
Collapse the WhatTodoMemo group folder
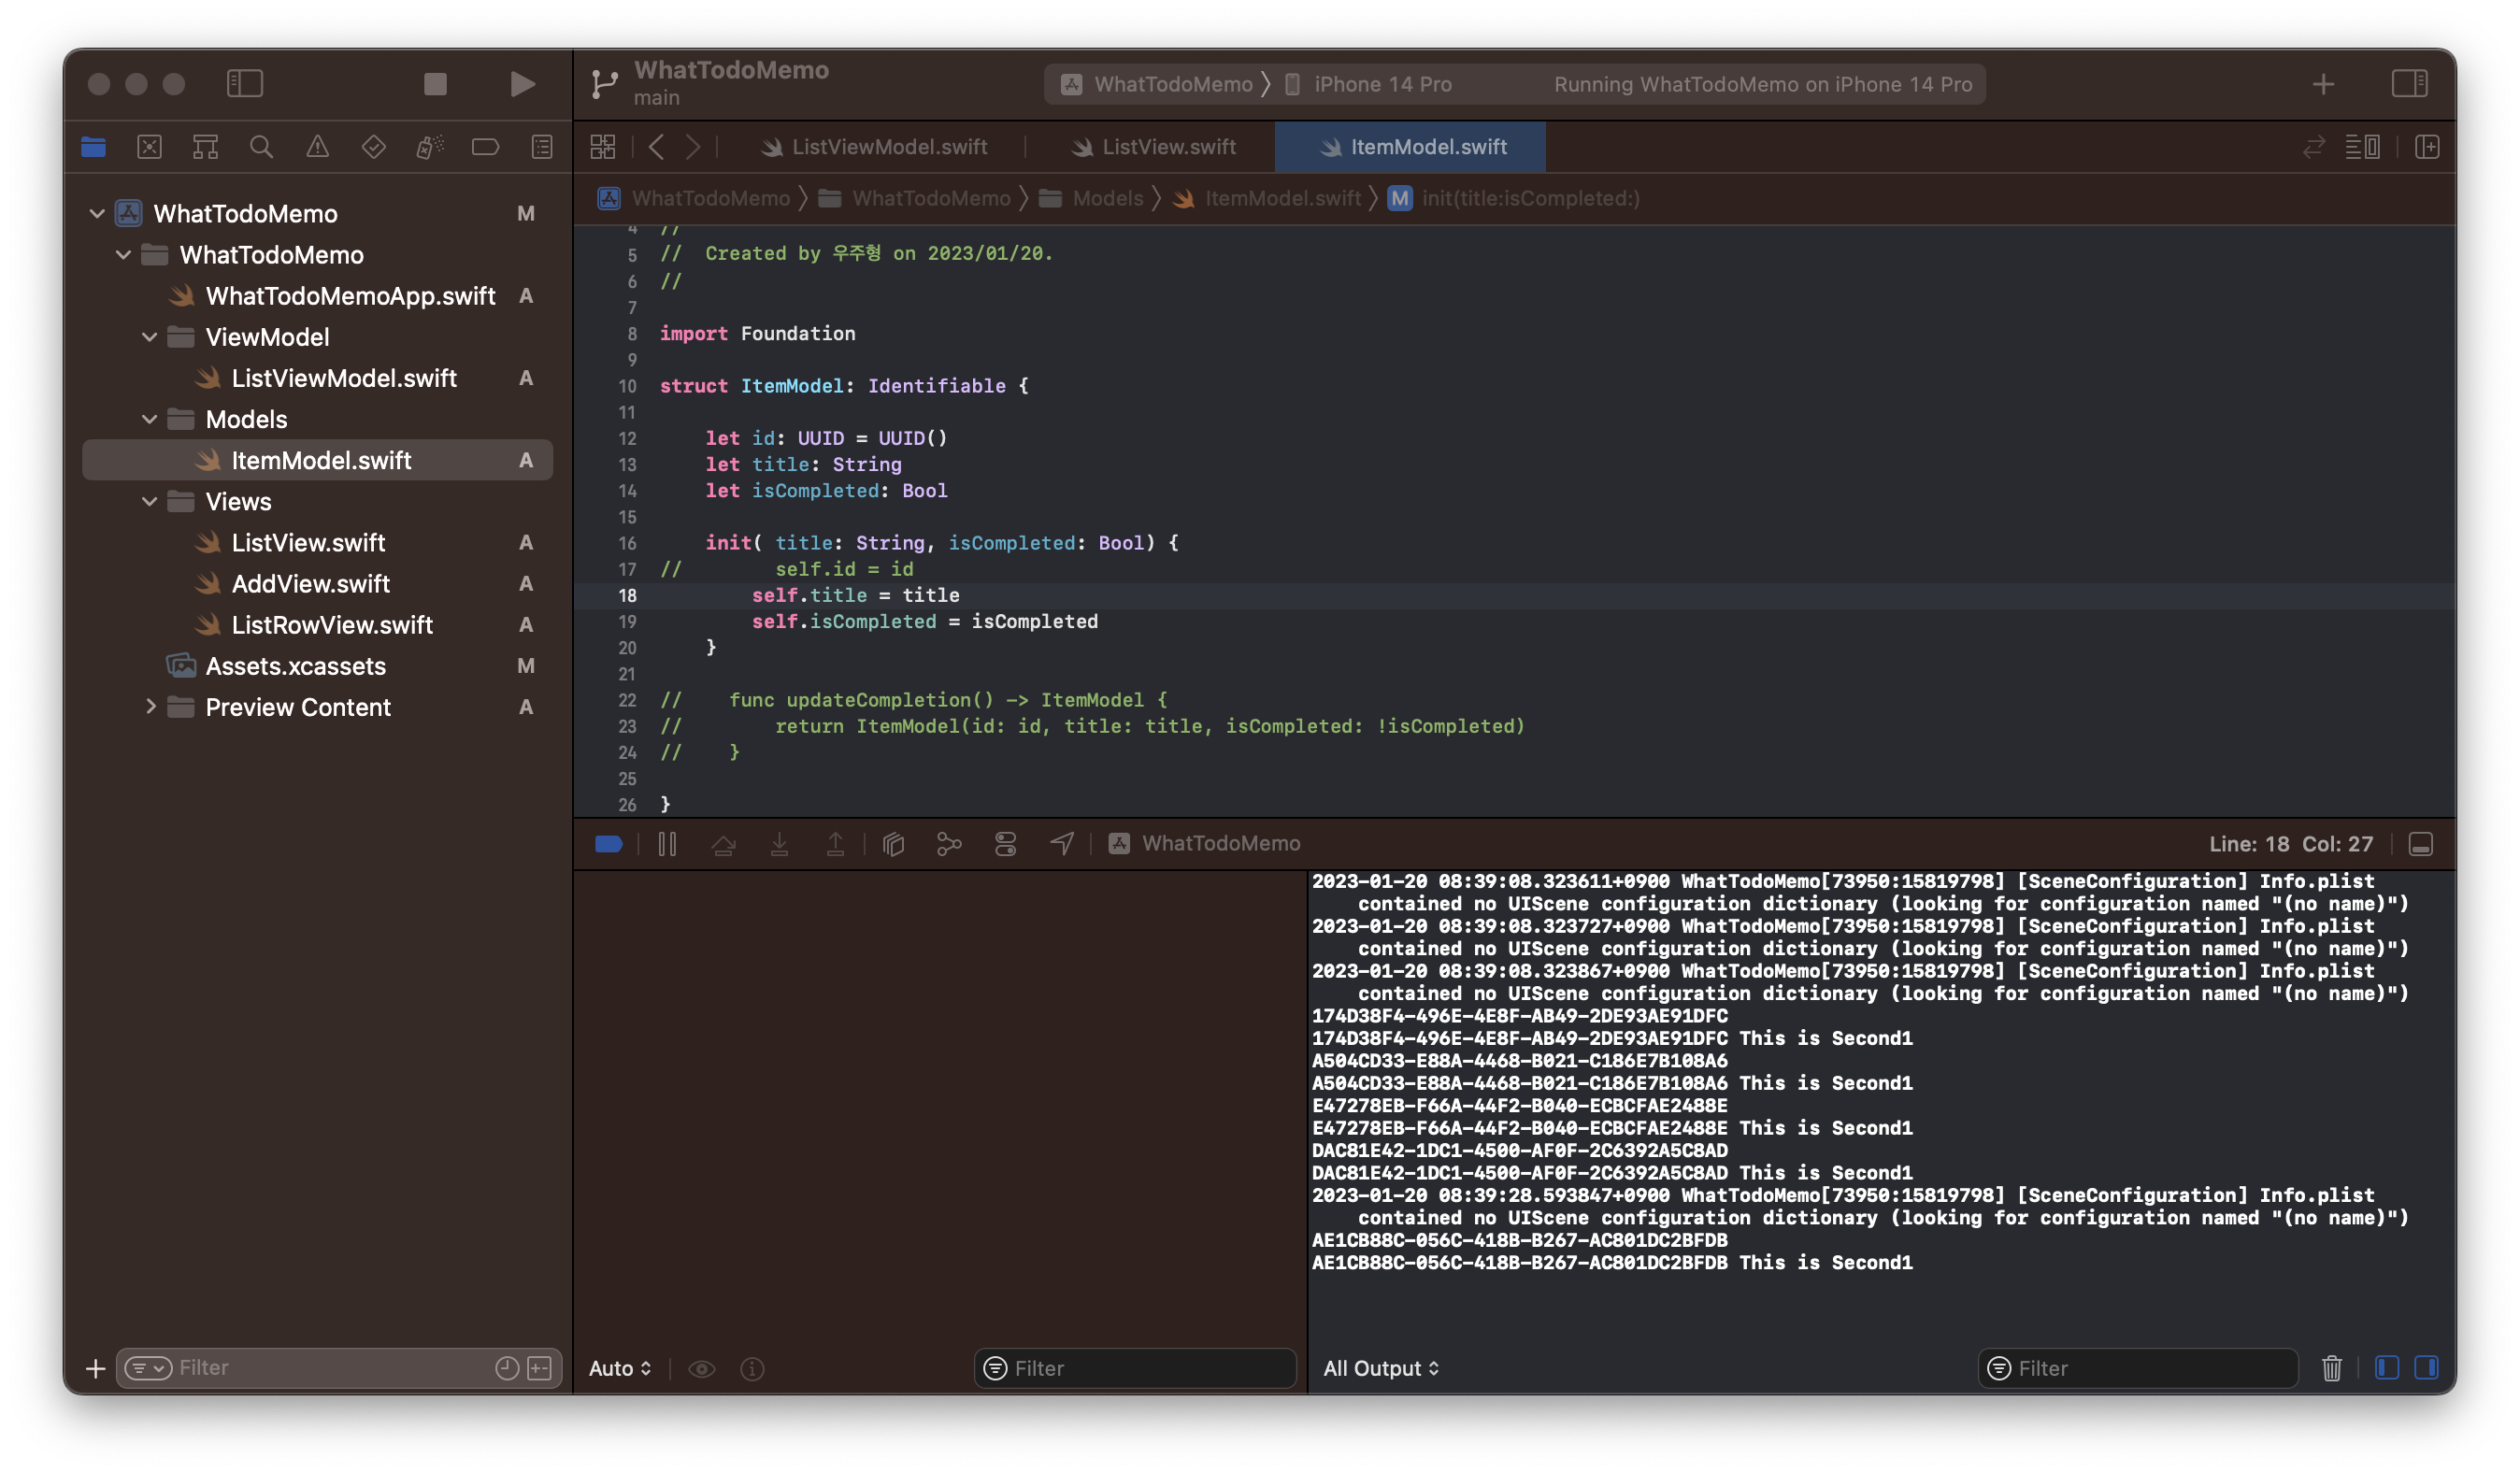[x=123, y=254]
